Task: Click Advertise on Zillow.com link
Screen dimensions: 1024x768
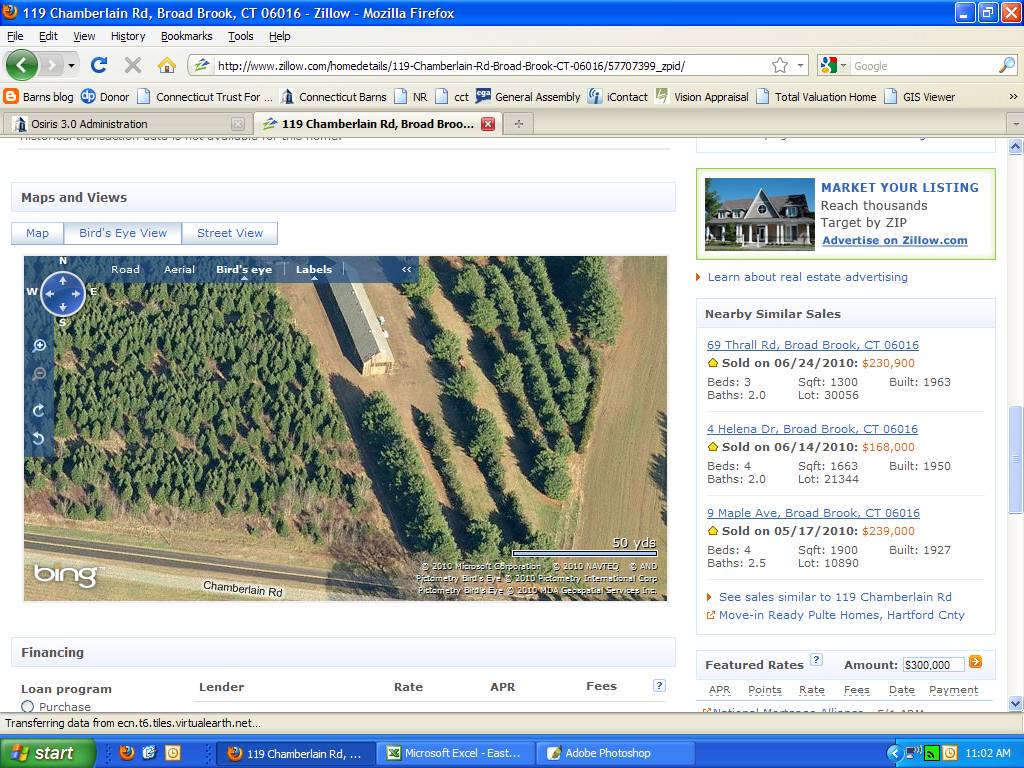Action: click(x=895, y=240)
